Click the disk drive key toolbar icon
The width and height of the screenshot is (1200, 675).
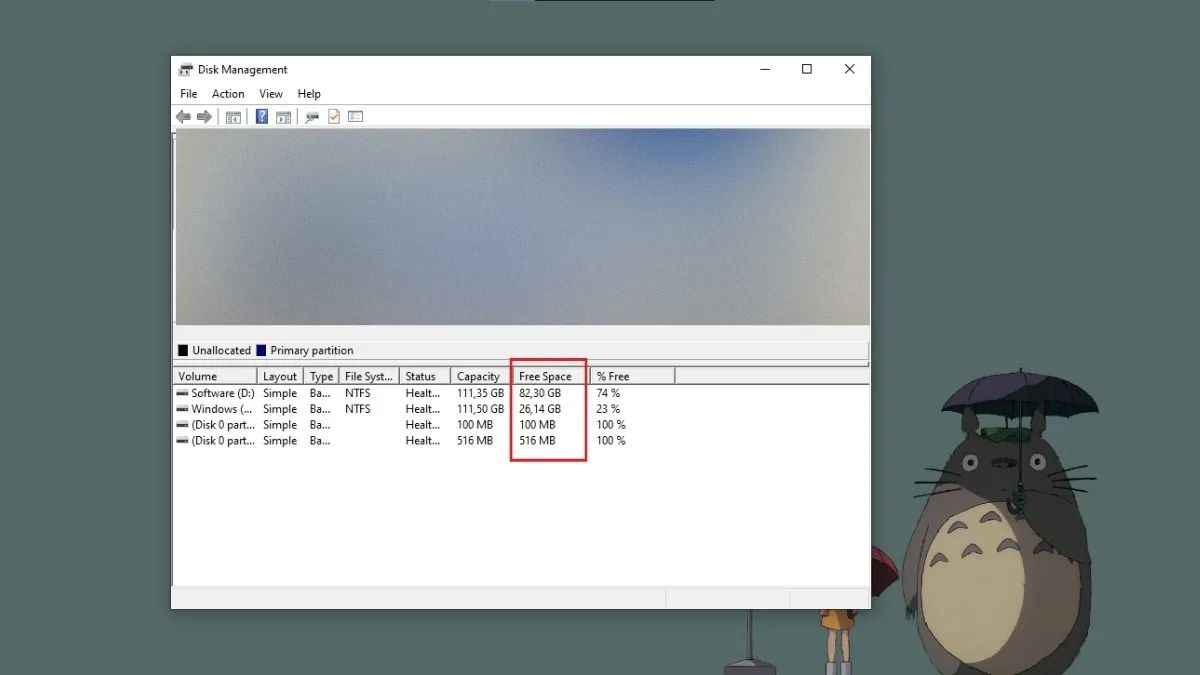tap(312, 117)
